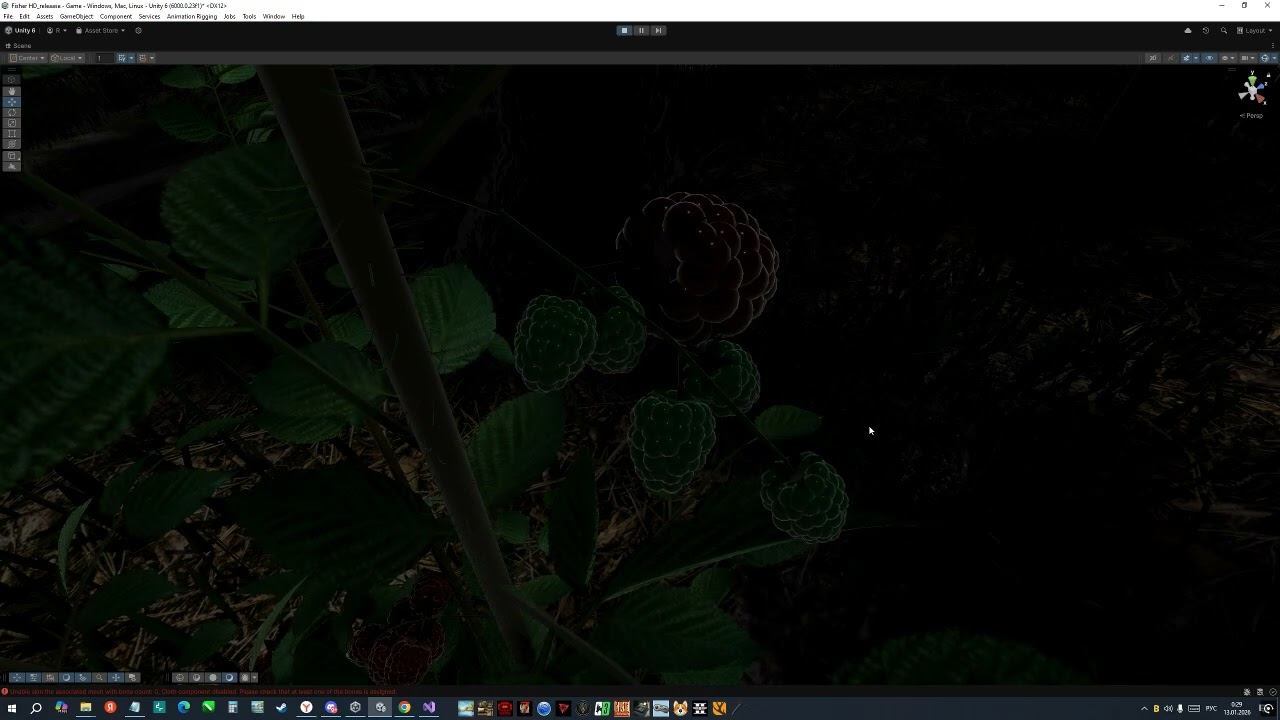Expand hidden system tray icons
Image resolution: width=1280 pixels, height=720 pixels.
pyautogui.click(x=1144, y=708)
